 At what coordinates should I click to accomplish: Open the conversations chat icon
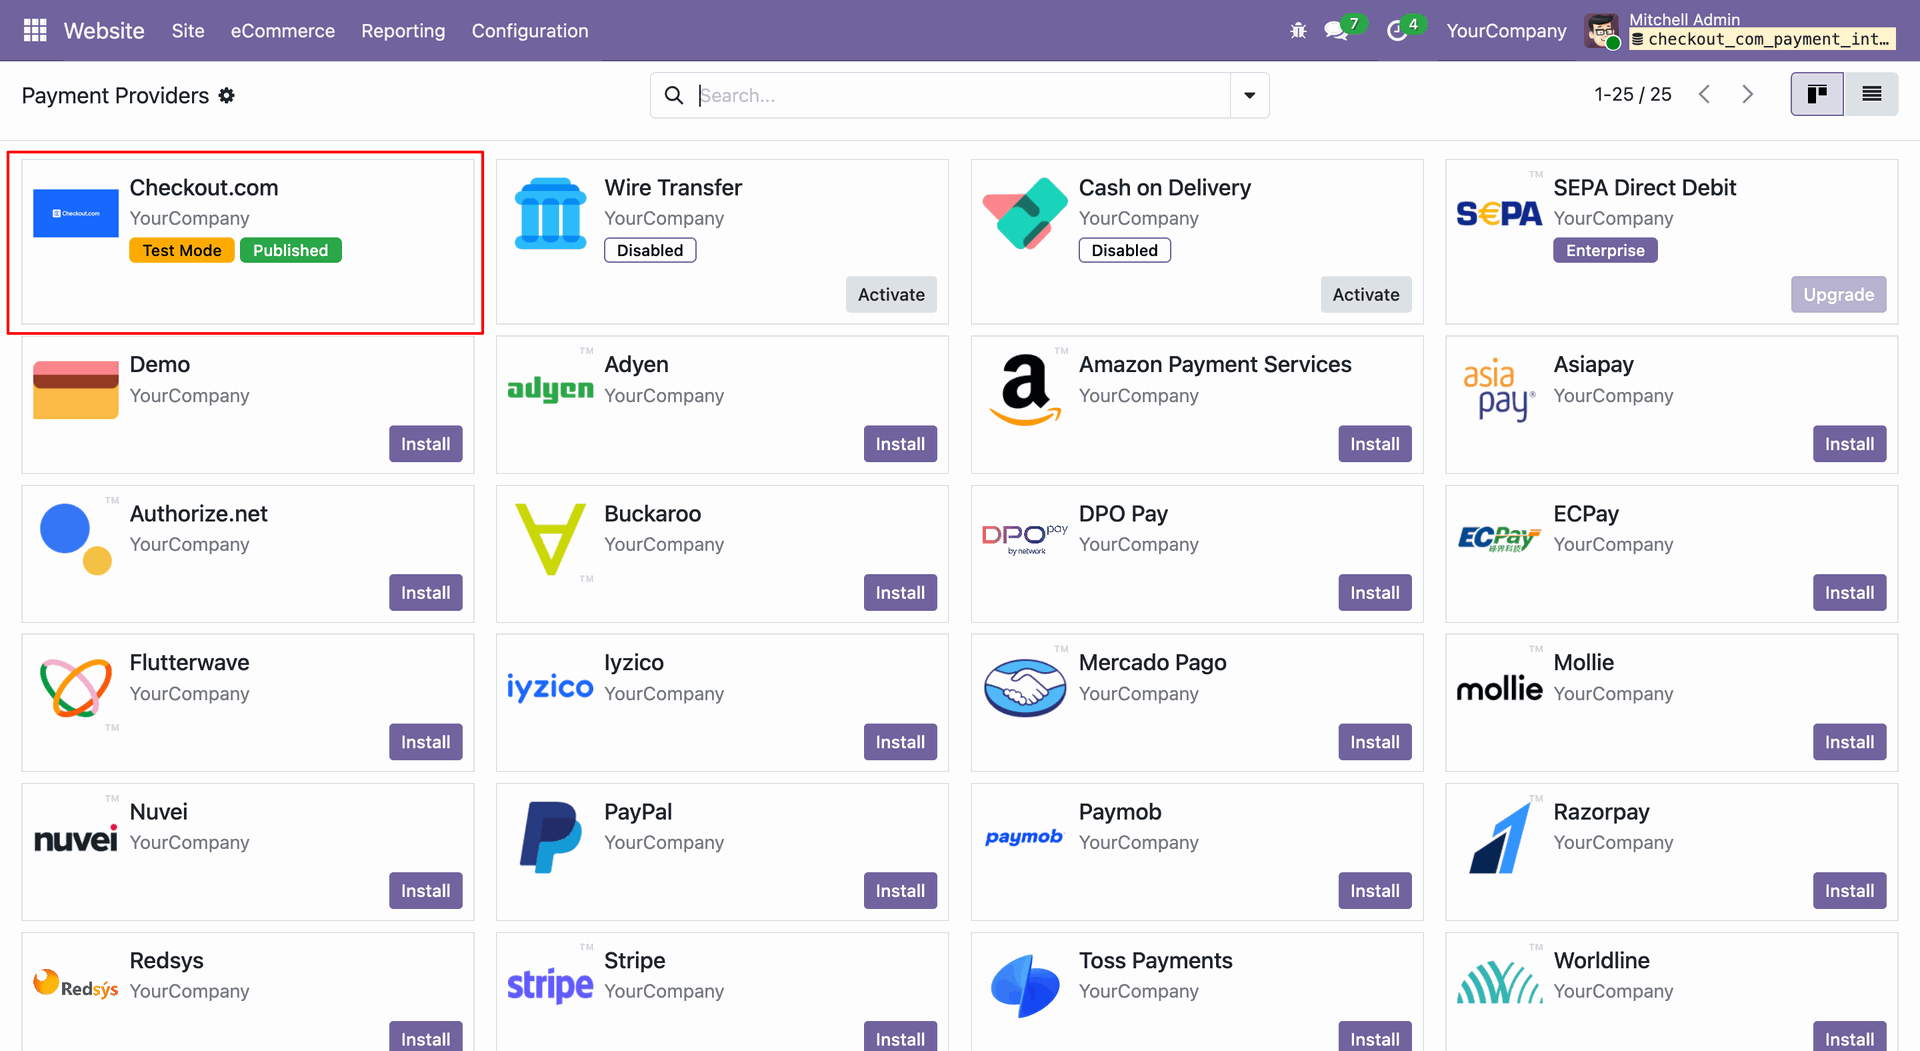click(1335, 31)
